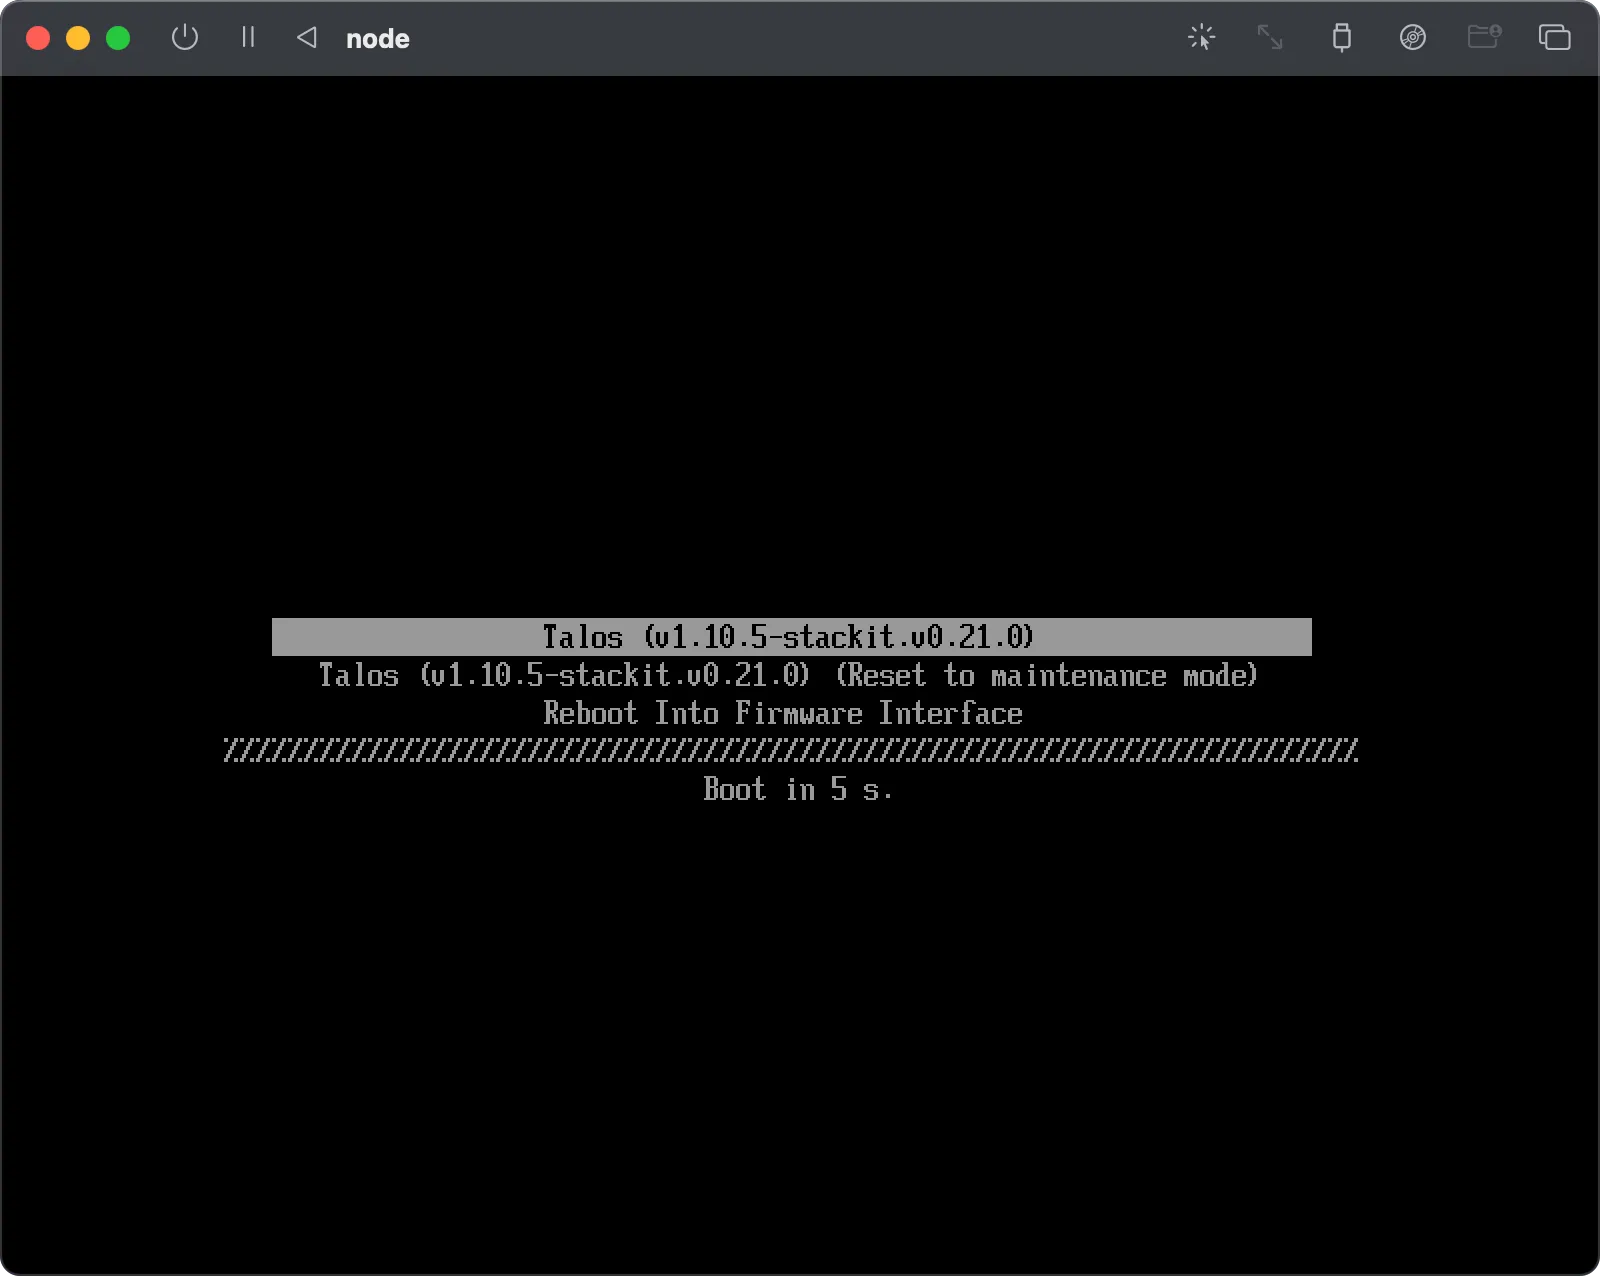The width and height of the screenshot is (1600, 1276).
Task: Open the shared directory settings
Action: click(1484, 38)
